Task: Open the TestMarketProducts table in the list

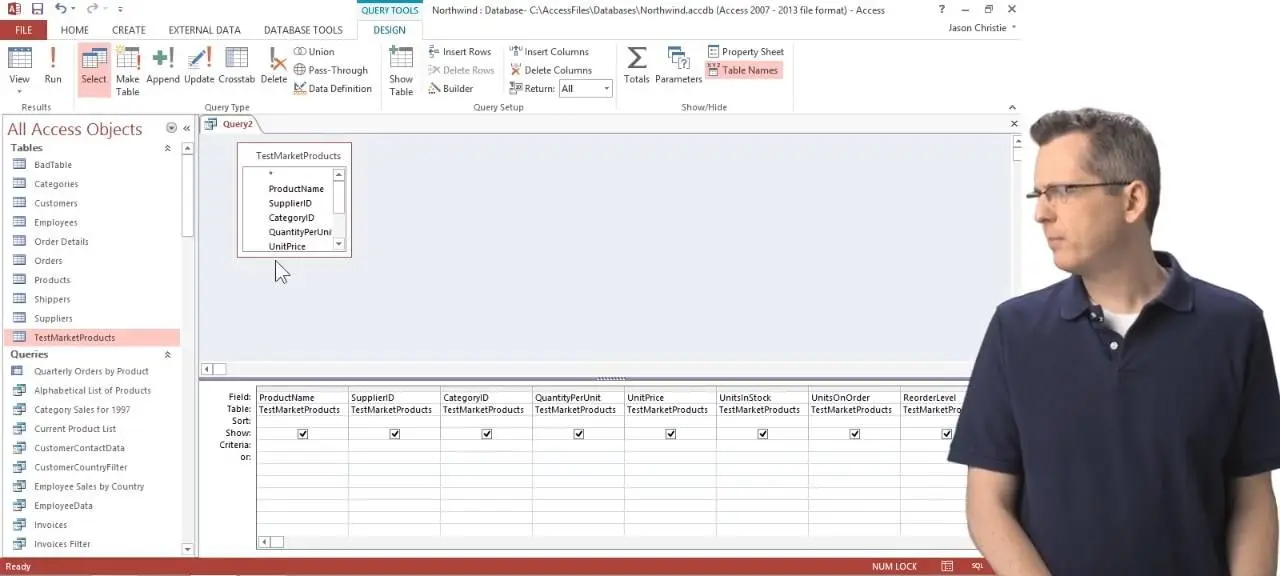Action: point(92,338)
